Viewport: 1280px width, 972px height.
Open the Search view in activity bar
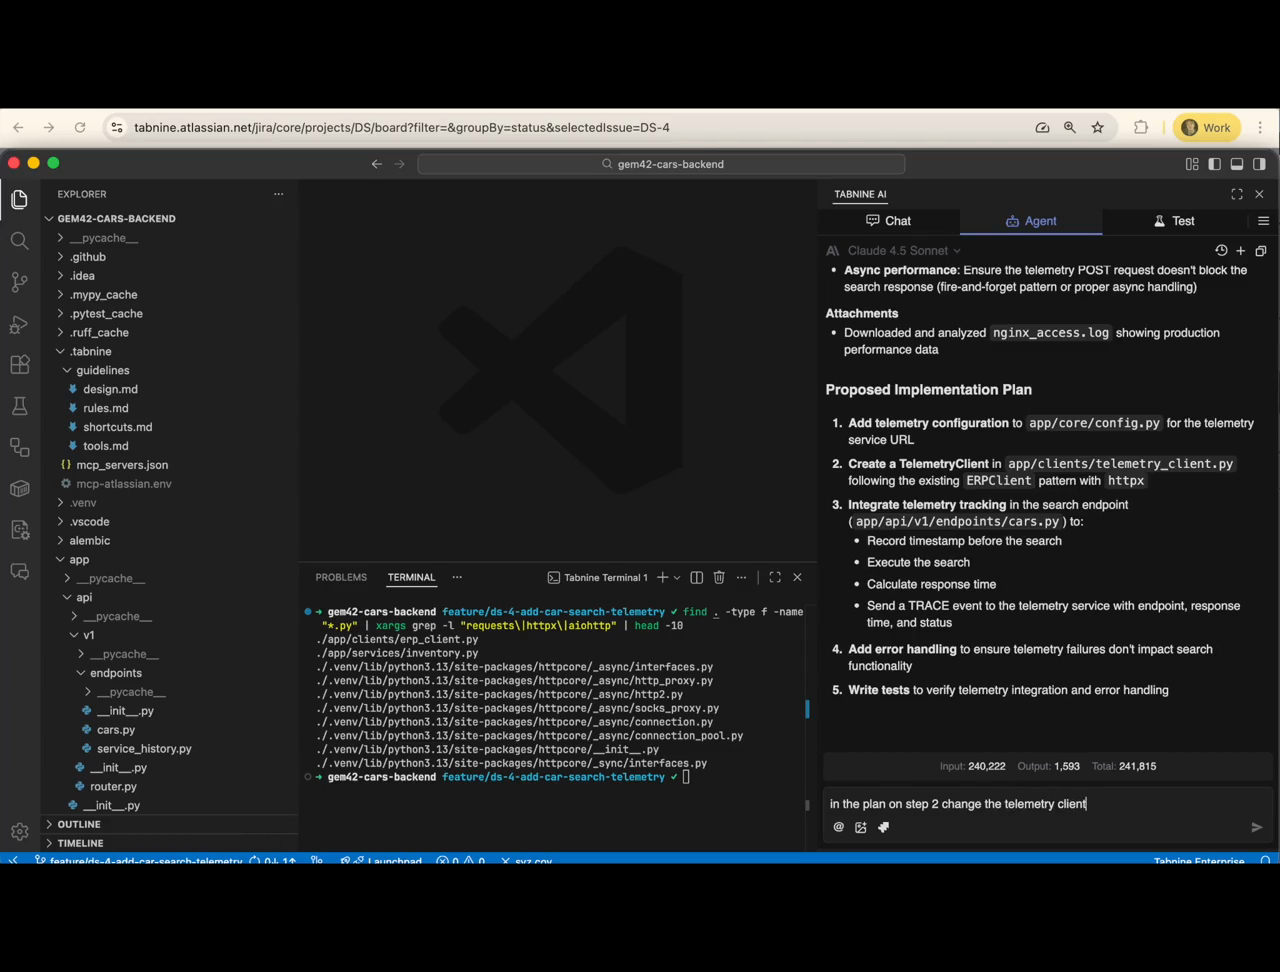[19, 240]
